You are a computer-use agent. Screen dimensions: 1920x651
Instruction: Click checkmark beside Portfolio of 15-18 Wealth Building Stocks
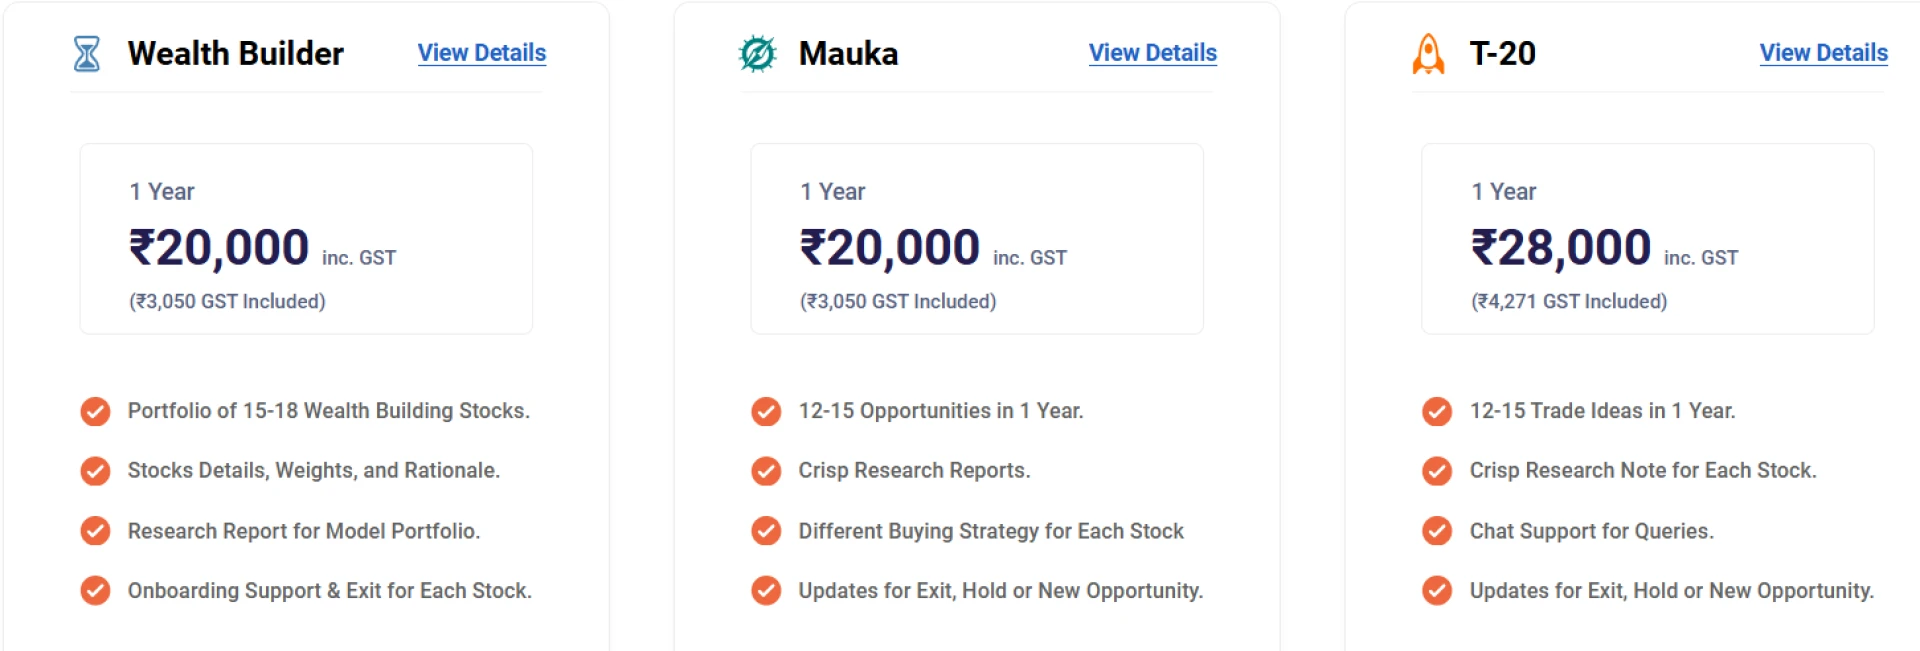pos(95,411)
